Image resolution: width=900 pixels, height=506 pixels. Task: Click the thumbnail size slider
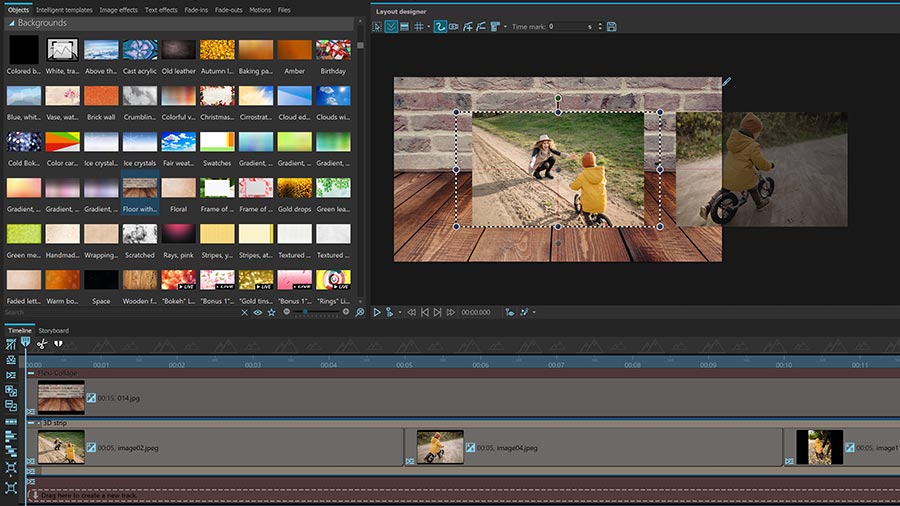(306, 312)
